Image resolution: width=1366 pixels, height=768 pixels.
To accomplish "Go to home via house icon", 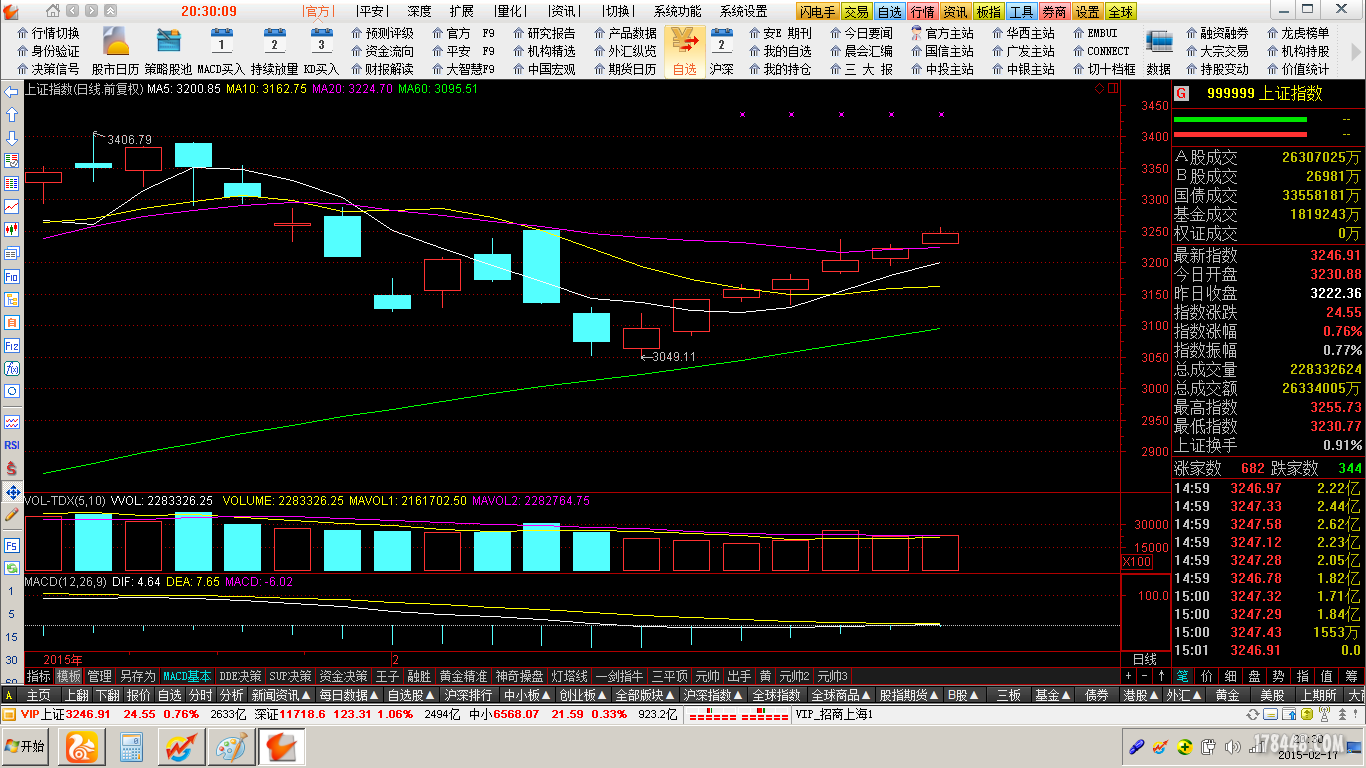I will 53,11.
